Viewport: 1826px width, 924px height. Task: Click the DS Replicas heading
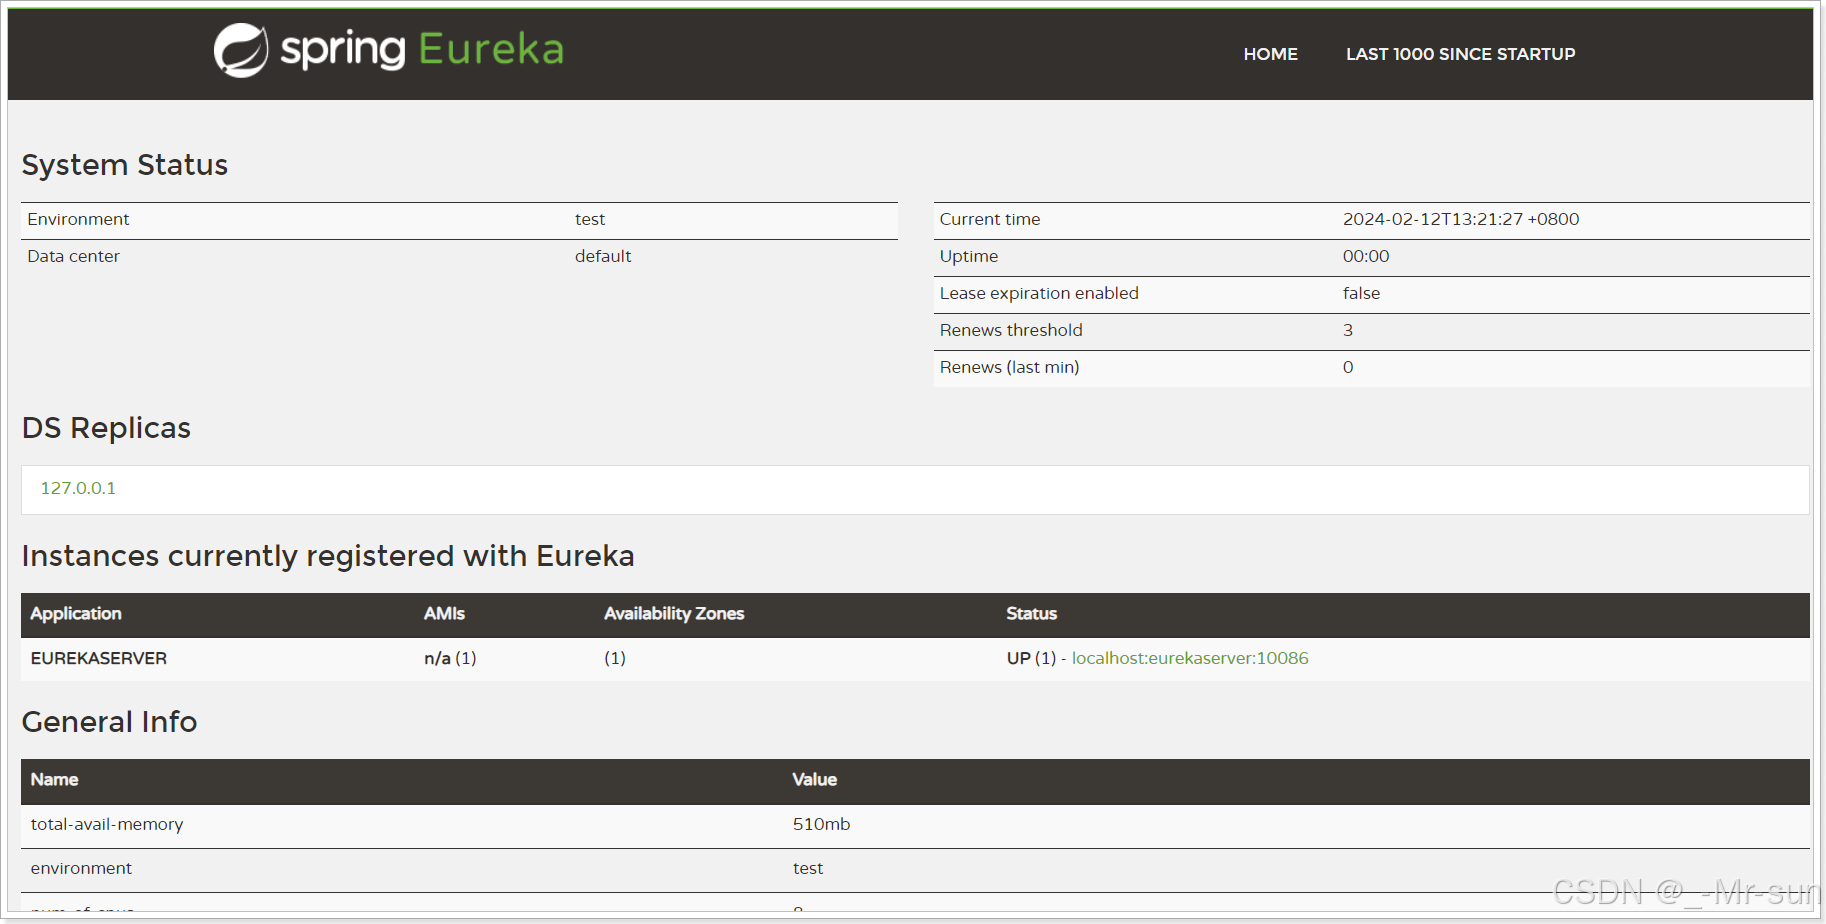(x=106, y=428)
